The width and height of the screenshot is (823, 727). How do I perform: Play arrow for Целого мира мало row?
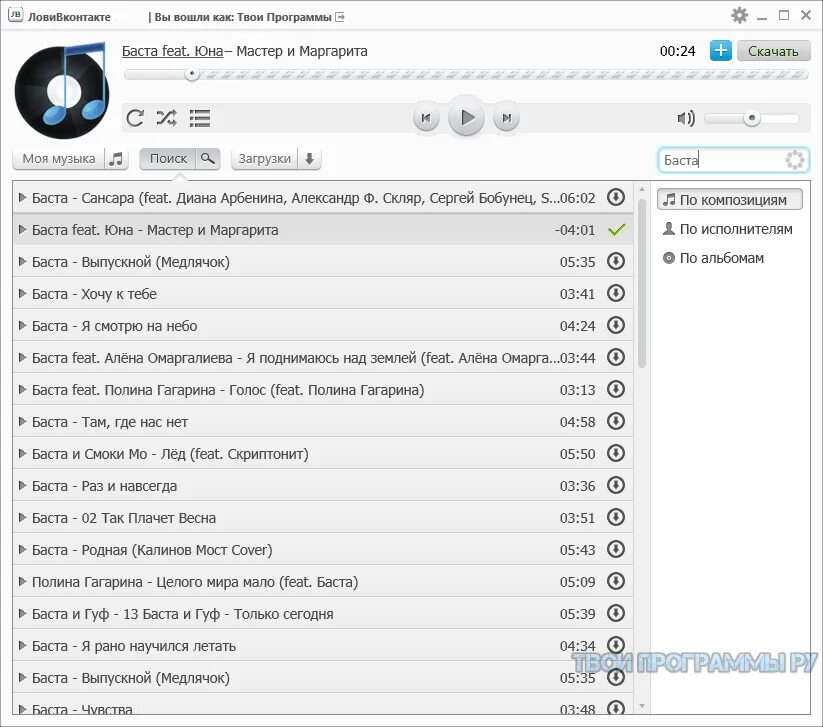pos(22,582)
